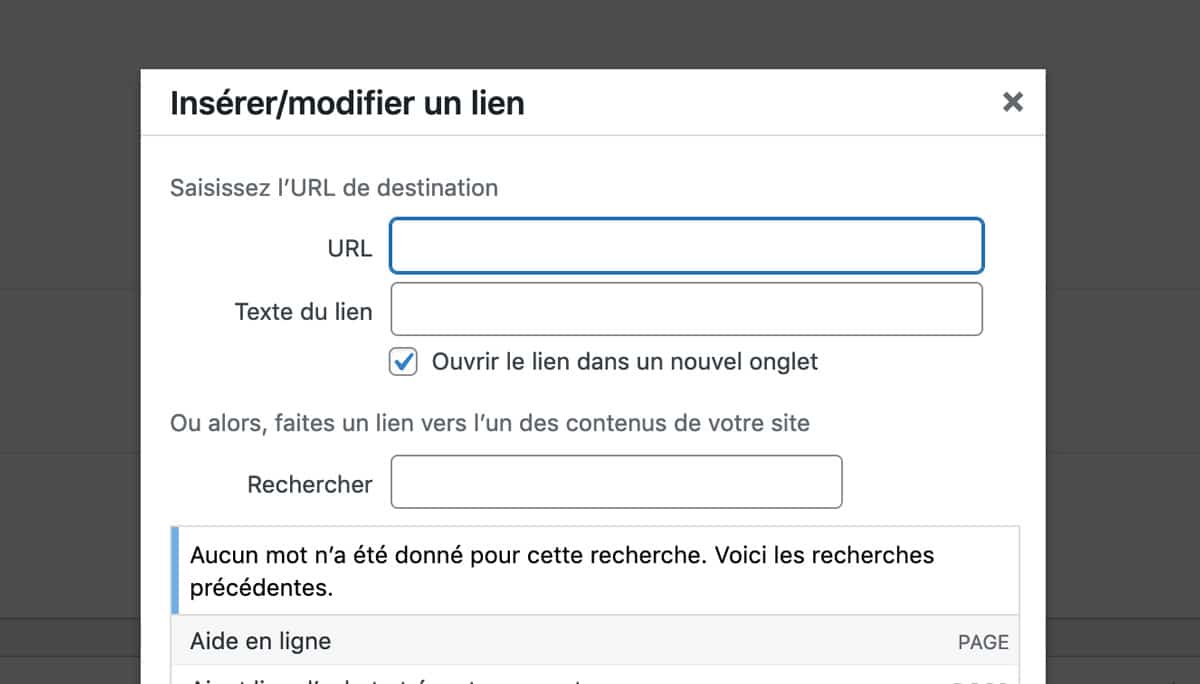Close the Insérer/modifier un lien dialog
The width and height of the screenshot is (1200, 684).
1013,101
